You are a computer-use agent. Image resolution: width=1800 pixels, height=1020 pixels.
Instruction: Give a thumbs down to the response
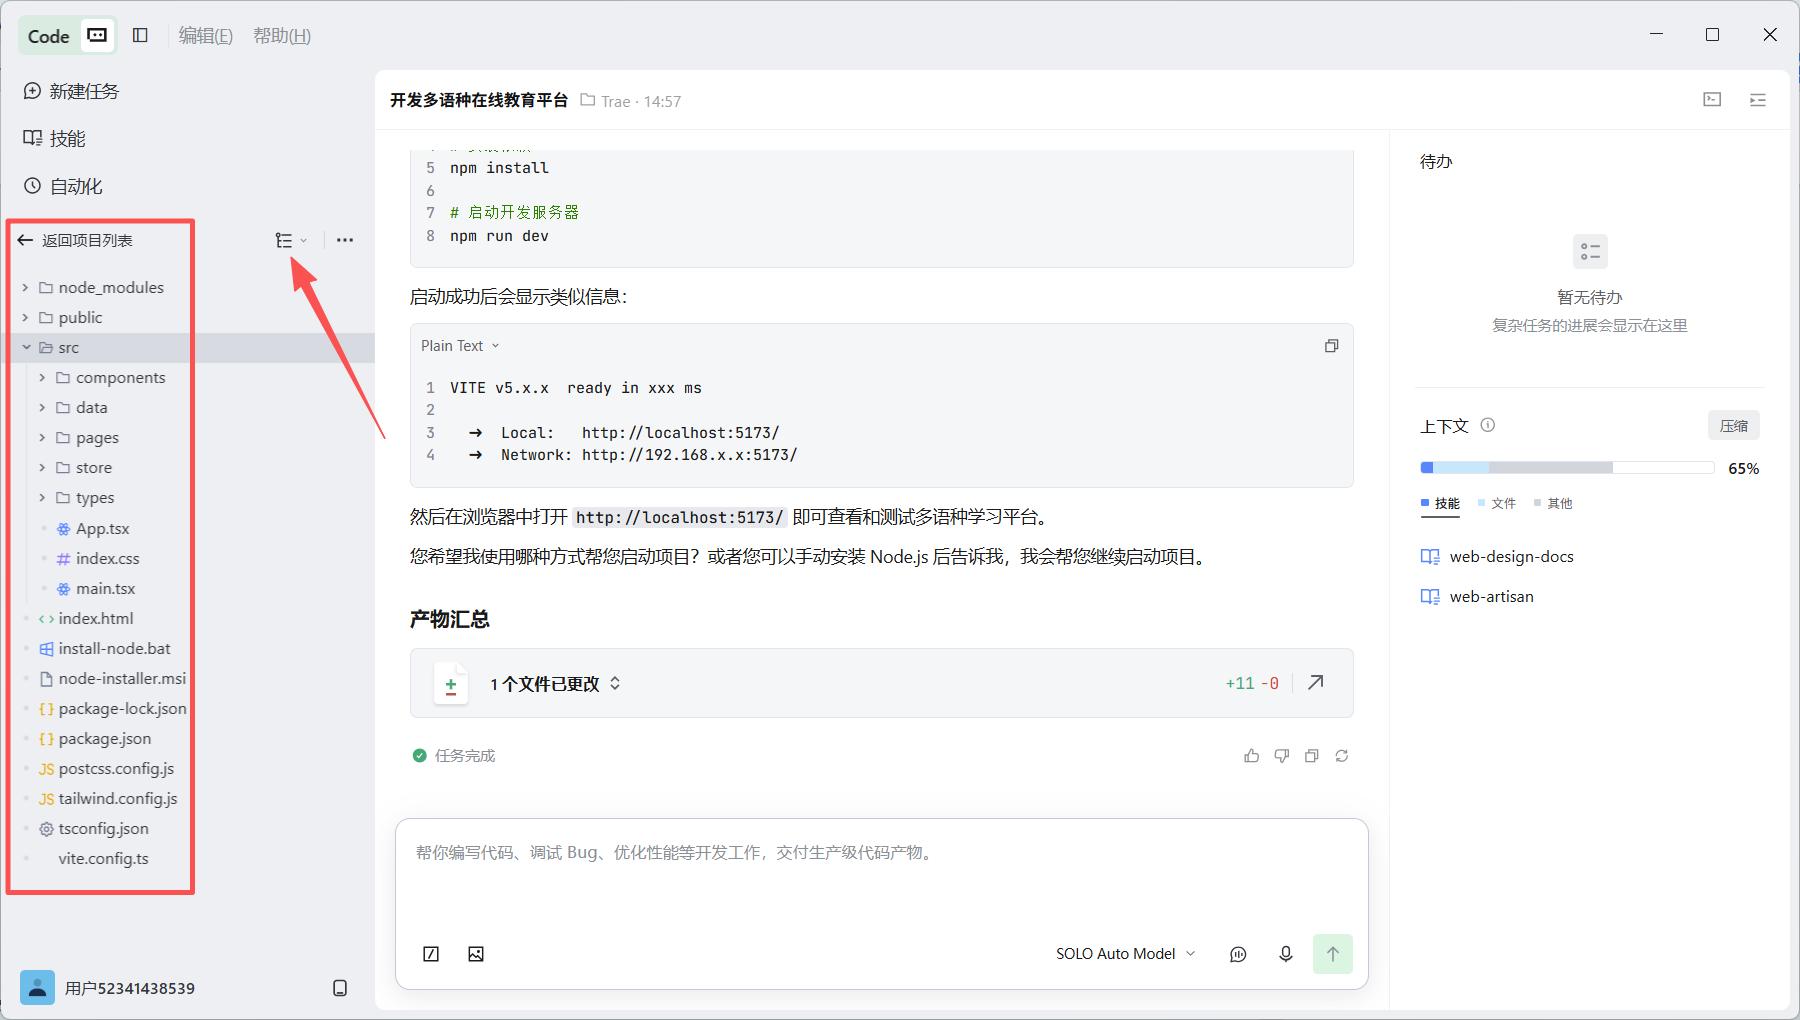click(x=1281, y=756)
